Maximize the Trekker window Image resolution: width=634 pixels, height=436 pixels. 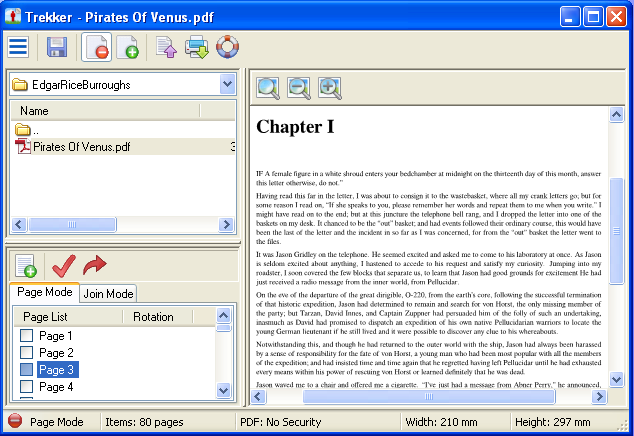coord(593,17)
